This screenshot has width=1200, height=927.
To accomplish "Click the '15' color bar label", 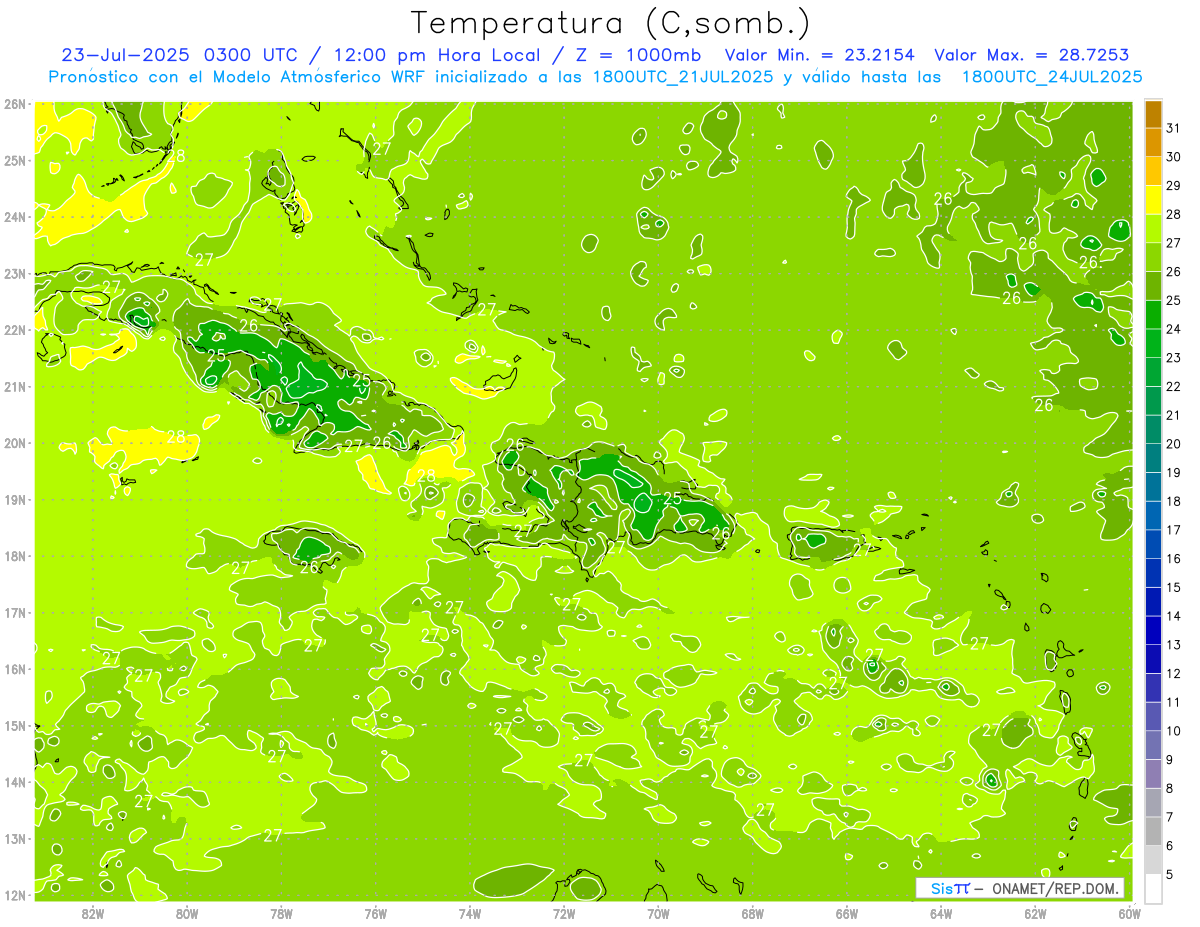I will click(1173, 587).
